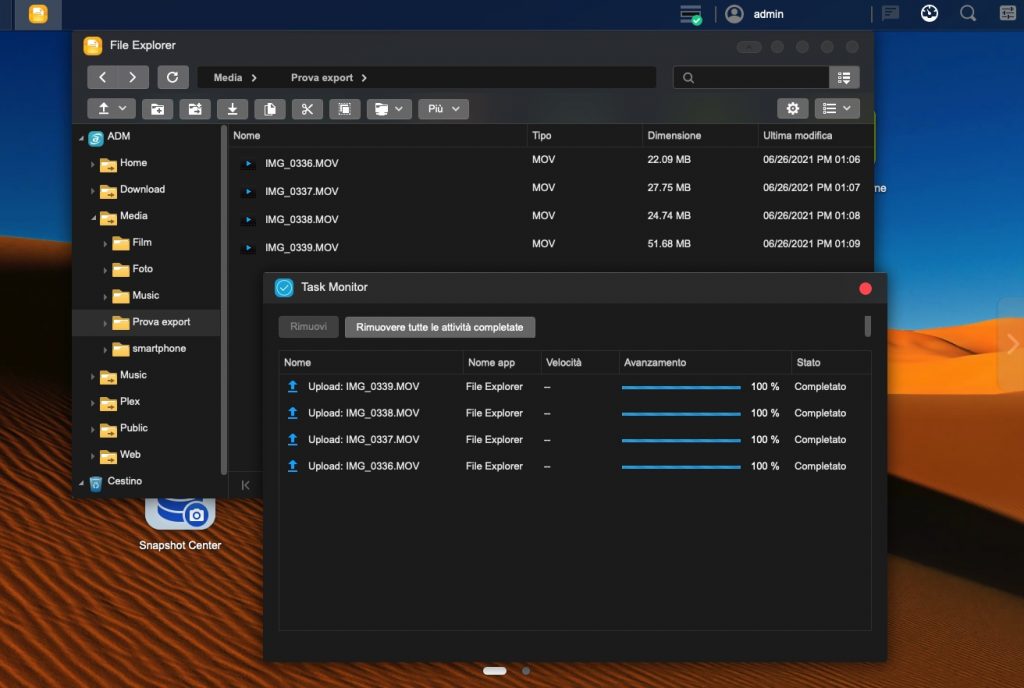Open the activity monitor gauge icon

click(929, 14)
